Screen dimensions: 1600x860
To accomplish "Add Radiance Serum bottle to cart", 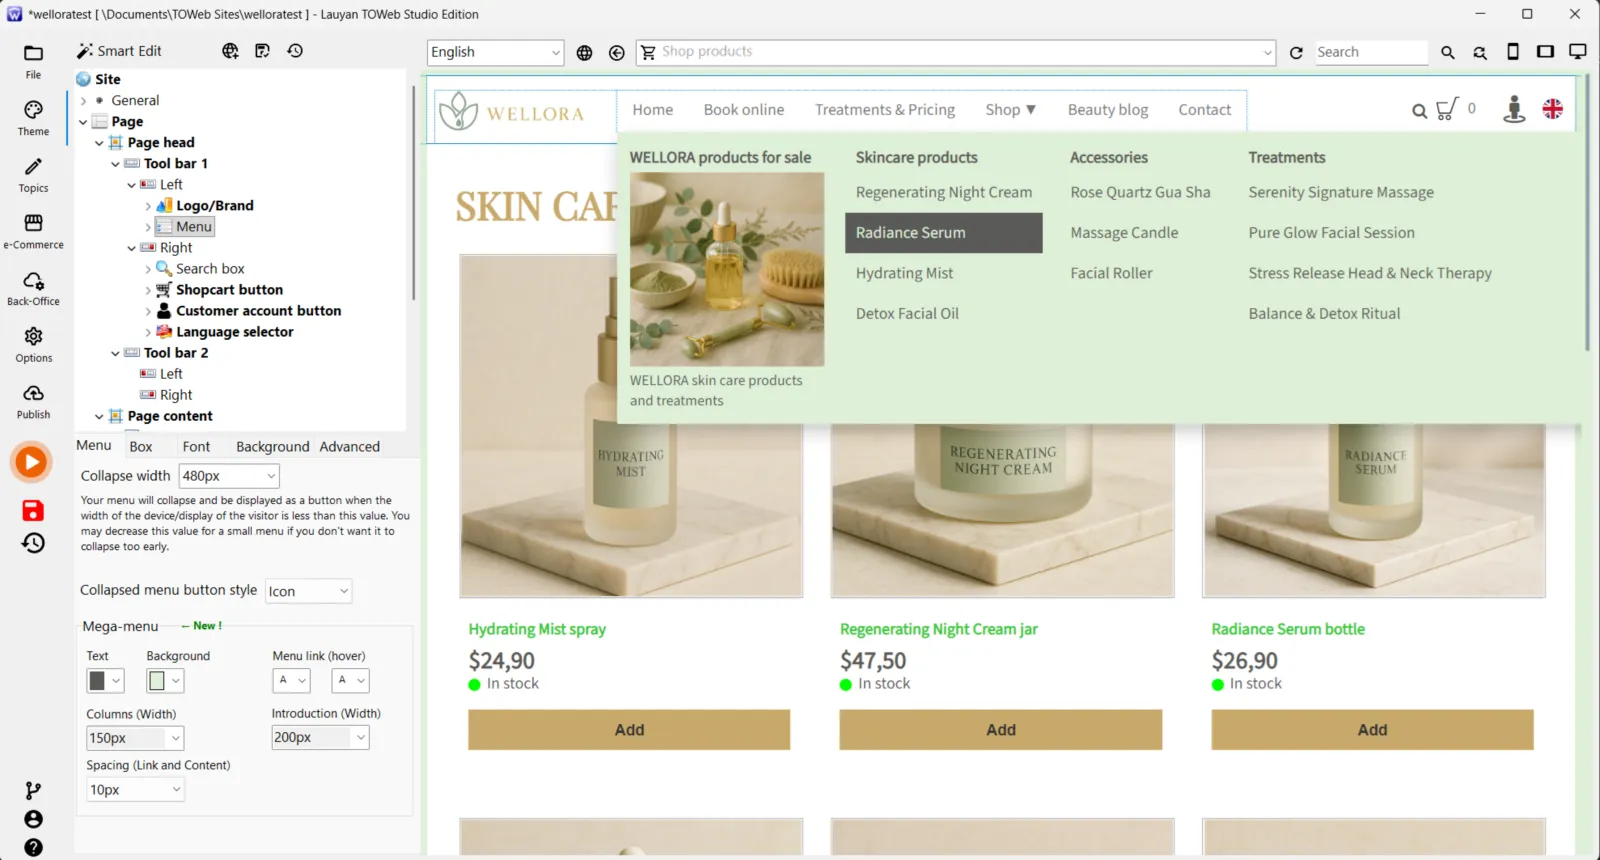I will (x=1372, y=730).
